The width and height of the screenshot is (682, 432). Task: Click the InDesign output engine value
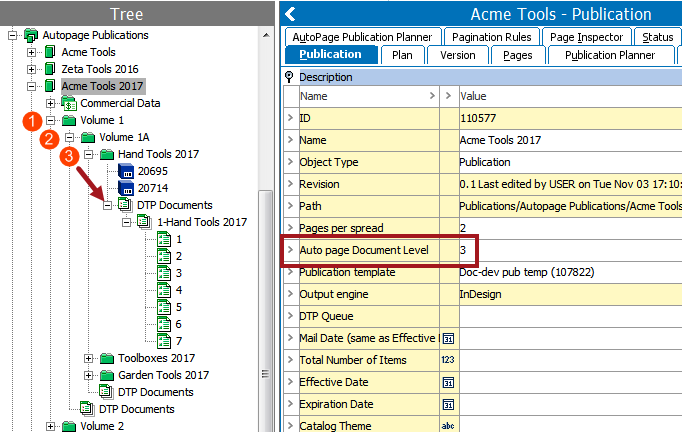point(480,295)
